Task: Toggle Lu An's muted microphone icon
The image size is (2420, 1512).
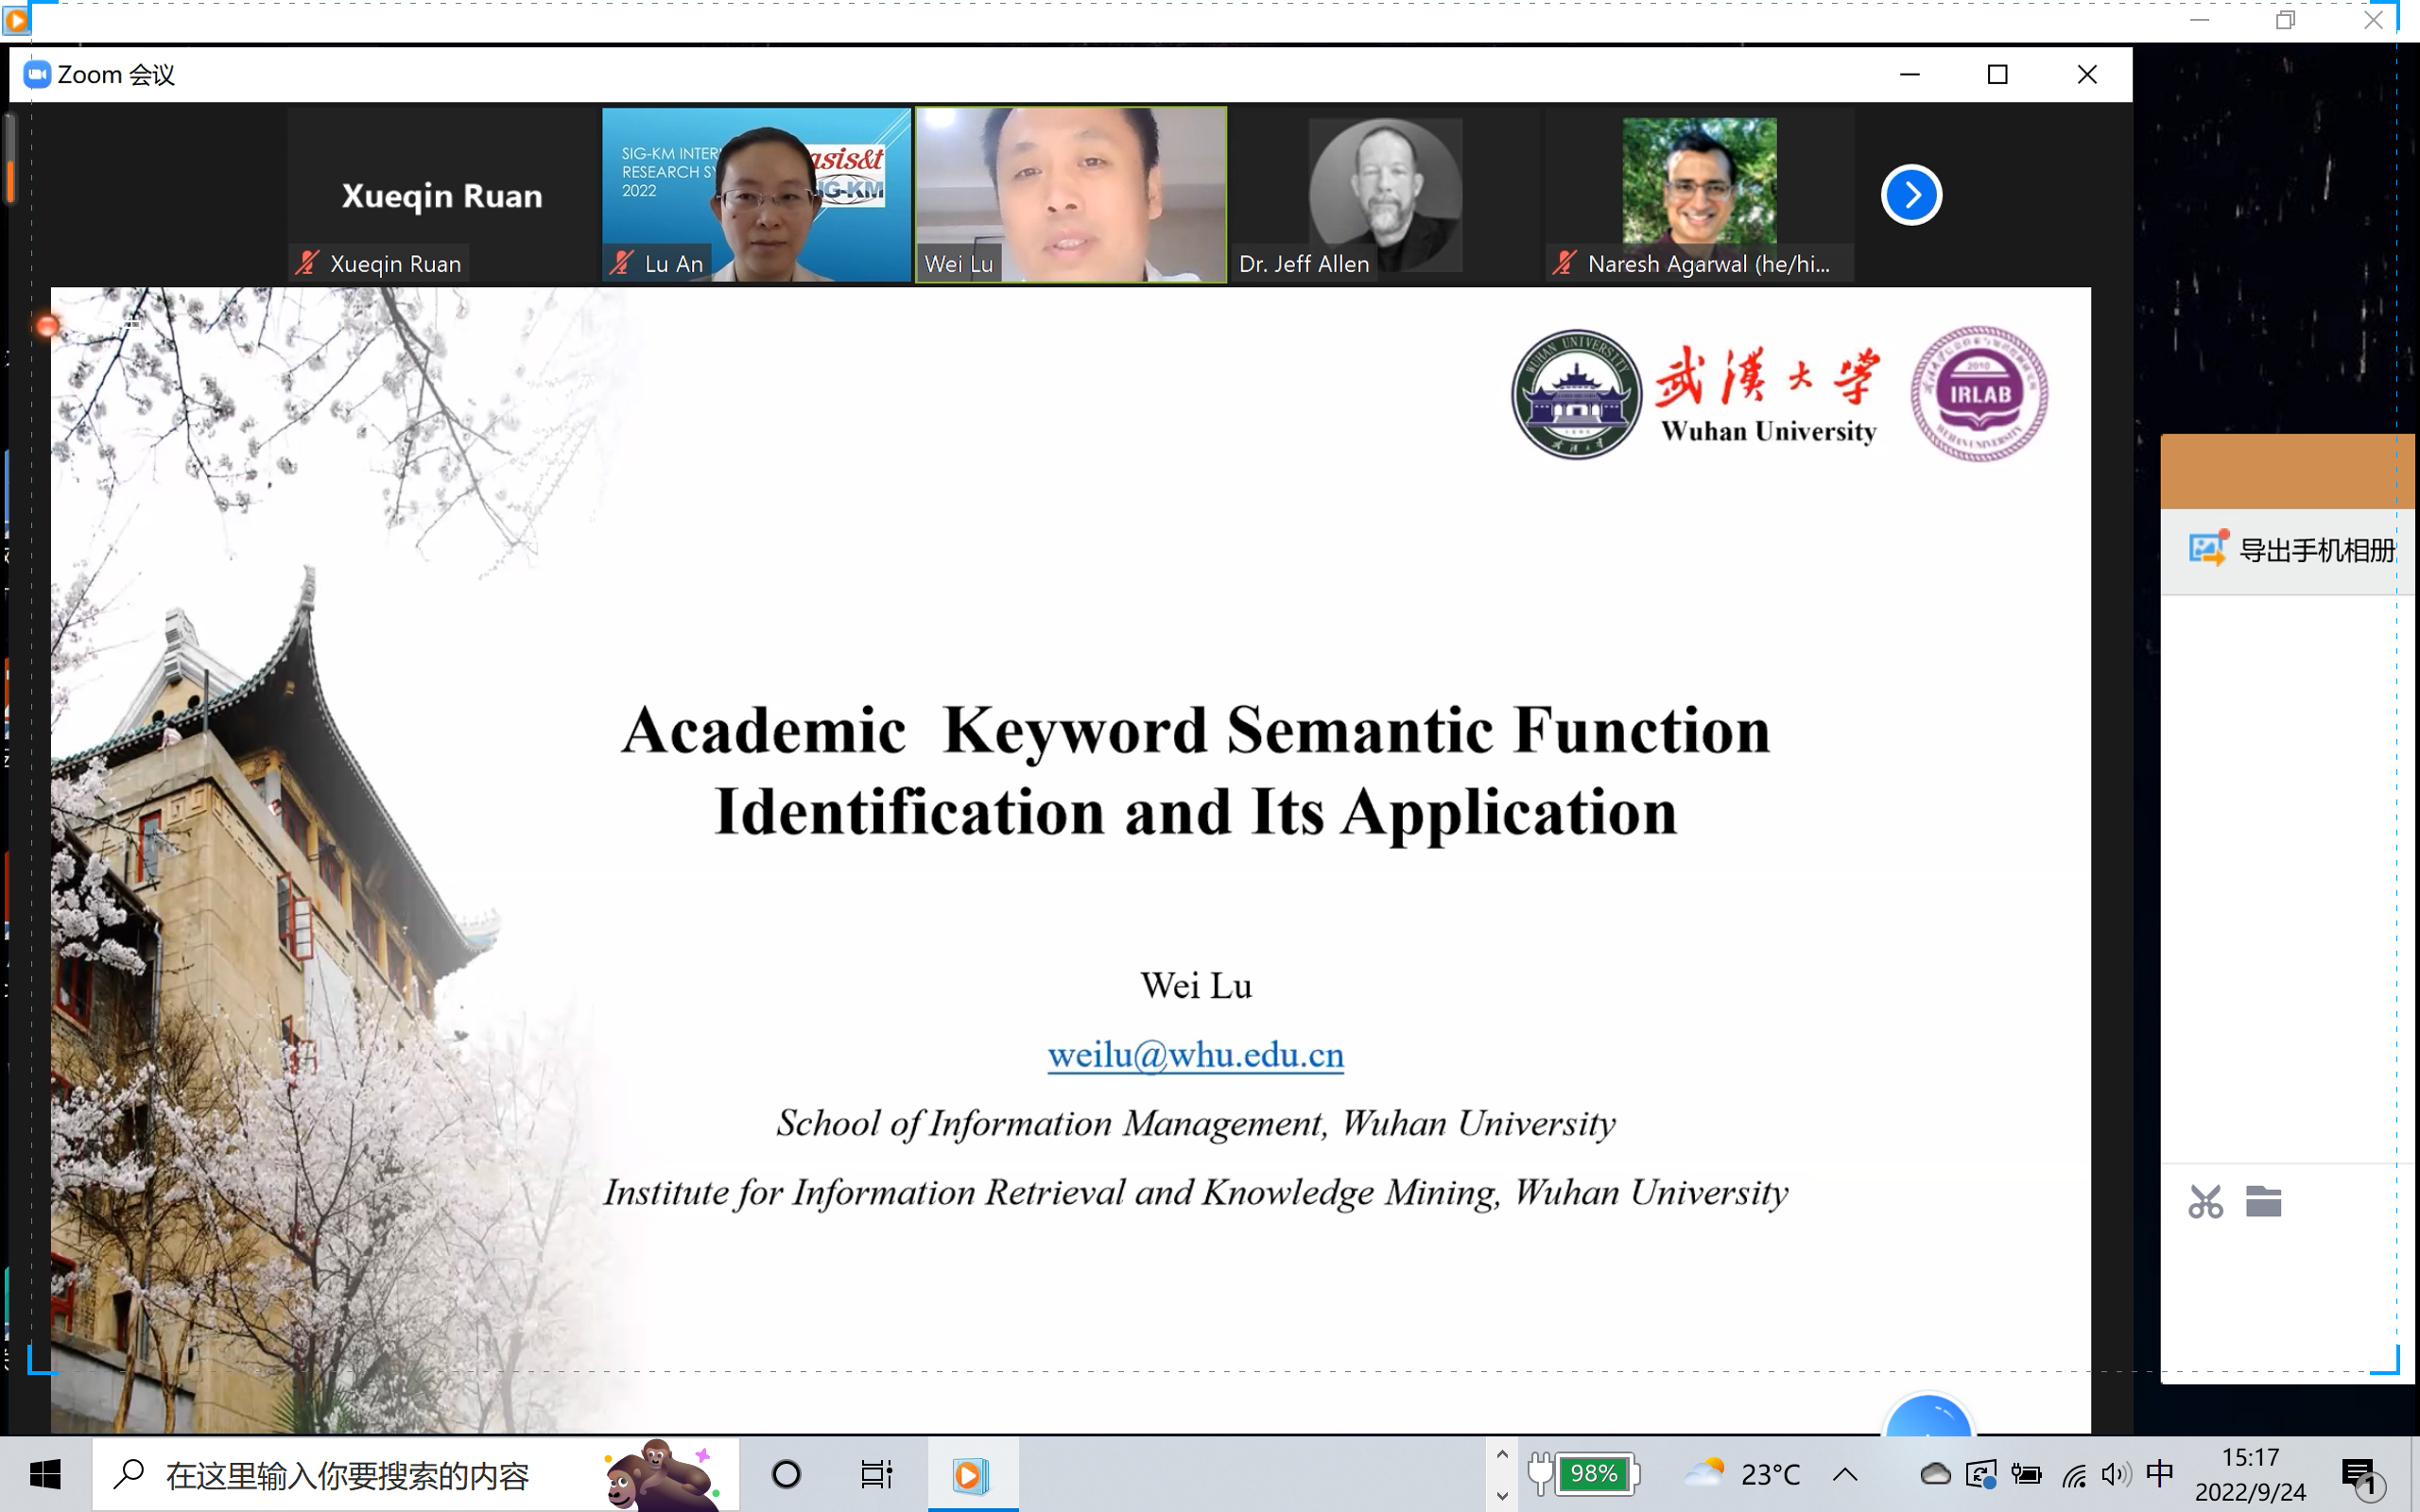Action: click(x=622, y=263)
